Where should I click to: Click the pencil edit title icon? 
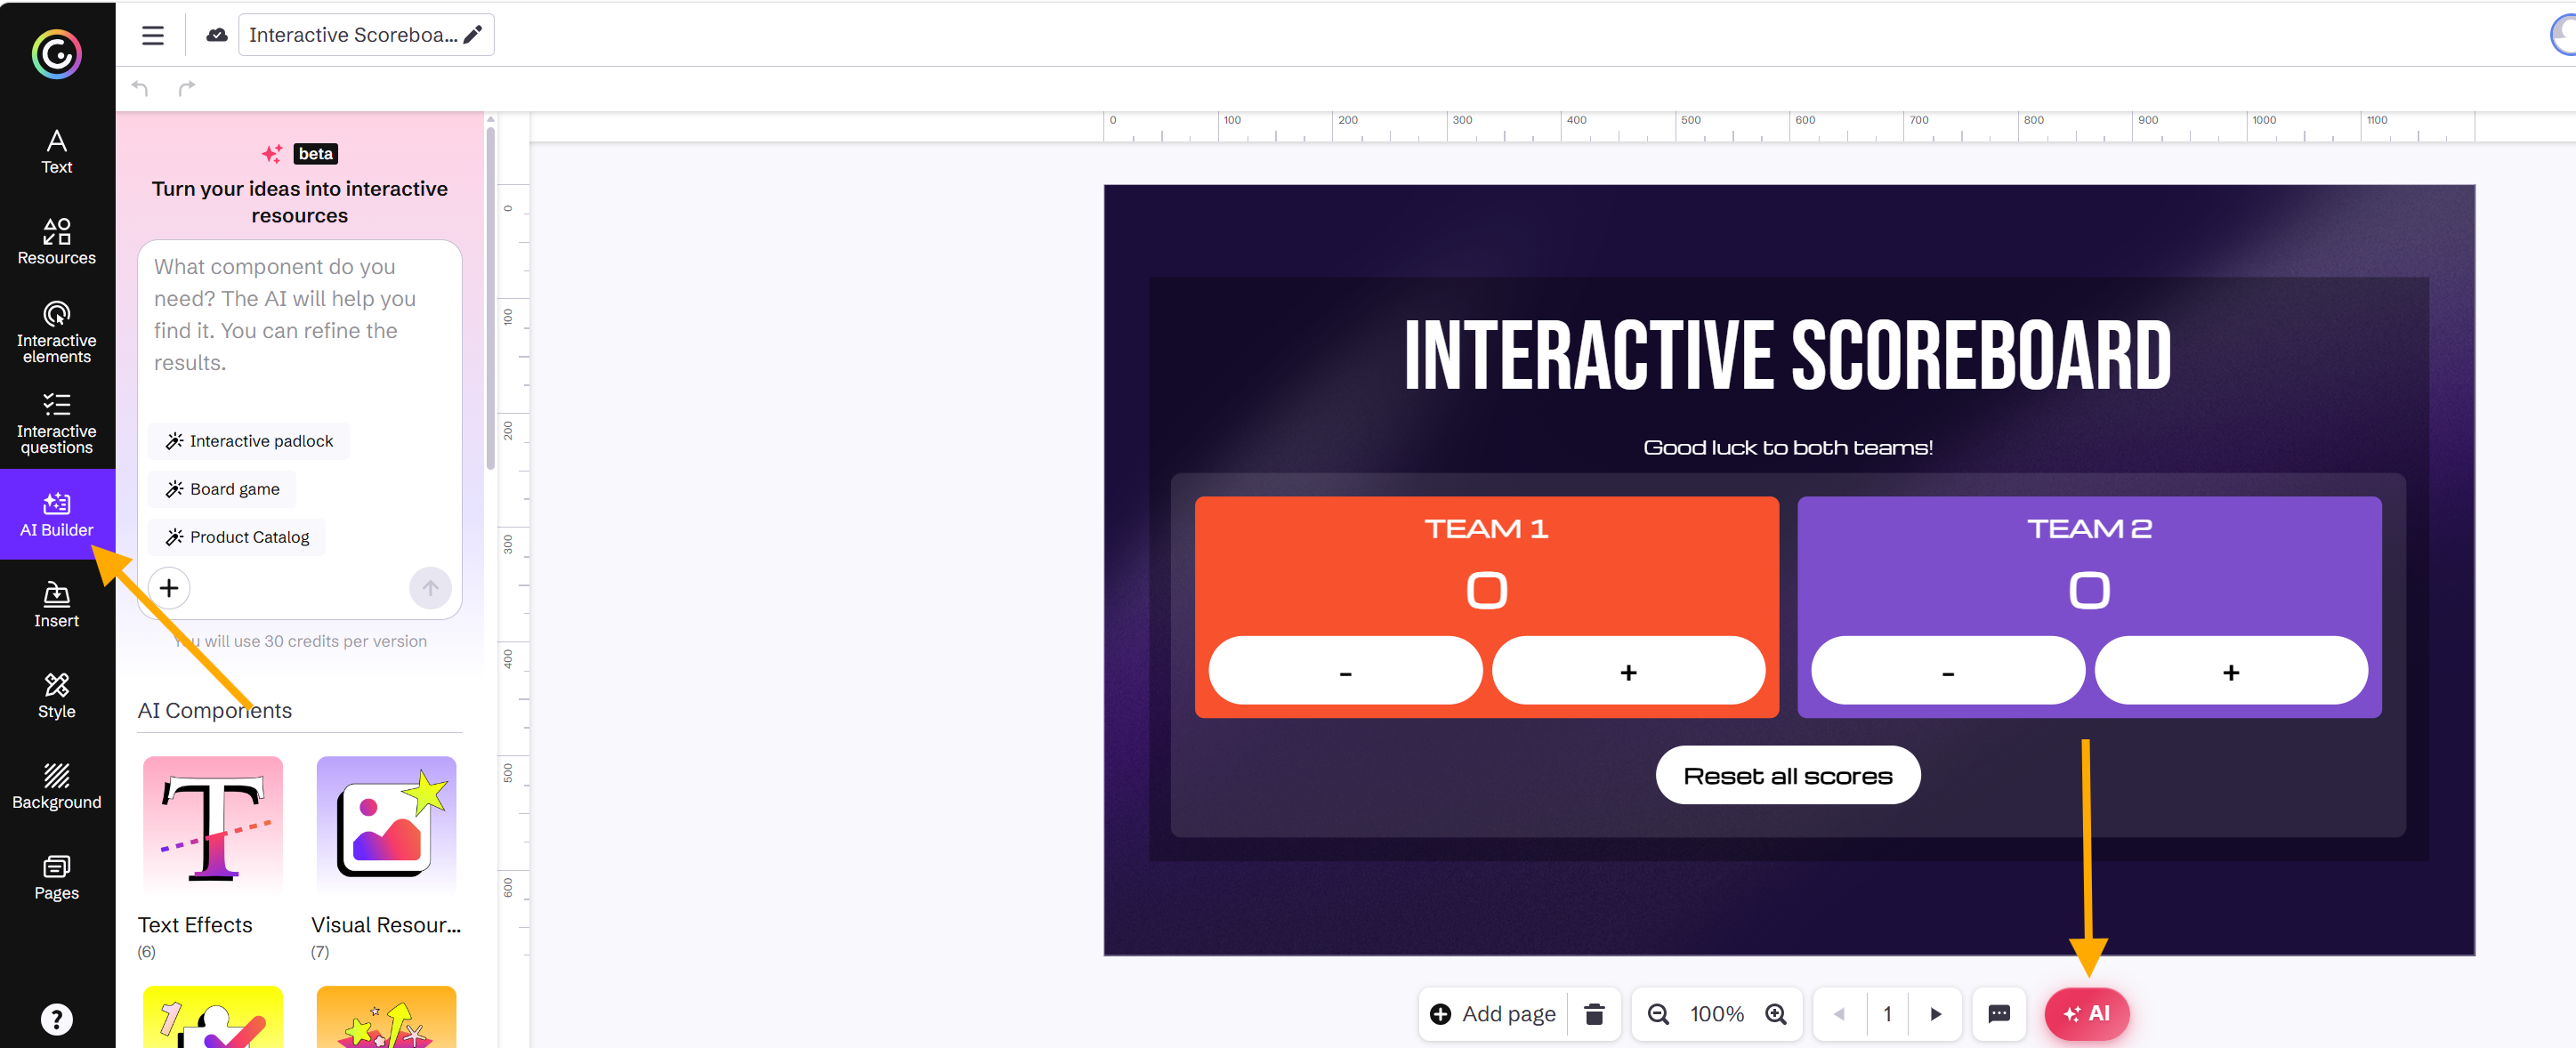tap(473, 35)
